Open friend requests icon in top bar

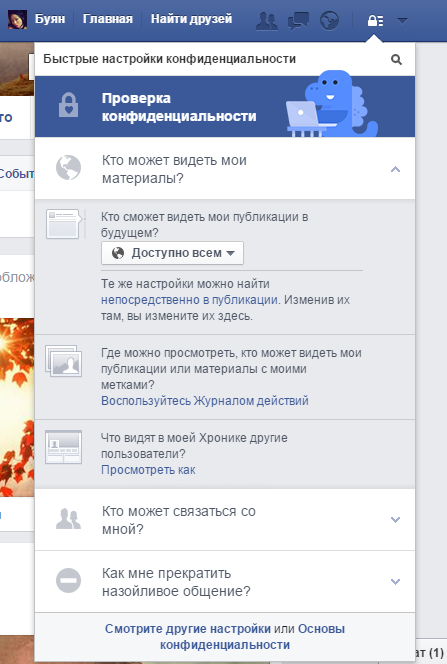point(267,20)
